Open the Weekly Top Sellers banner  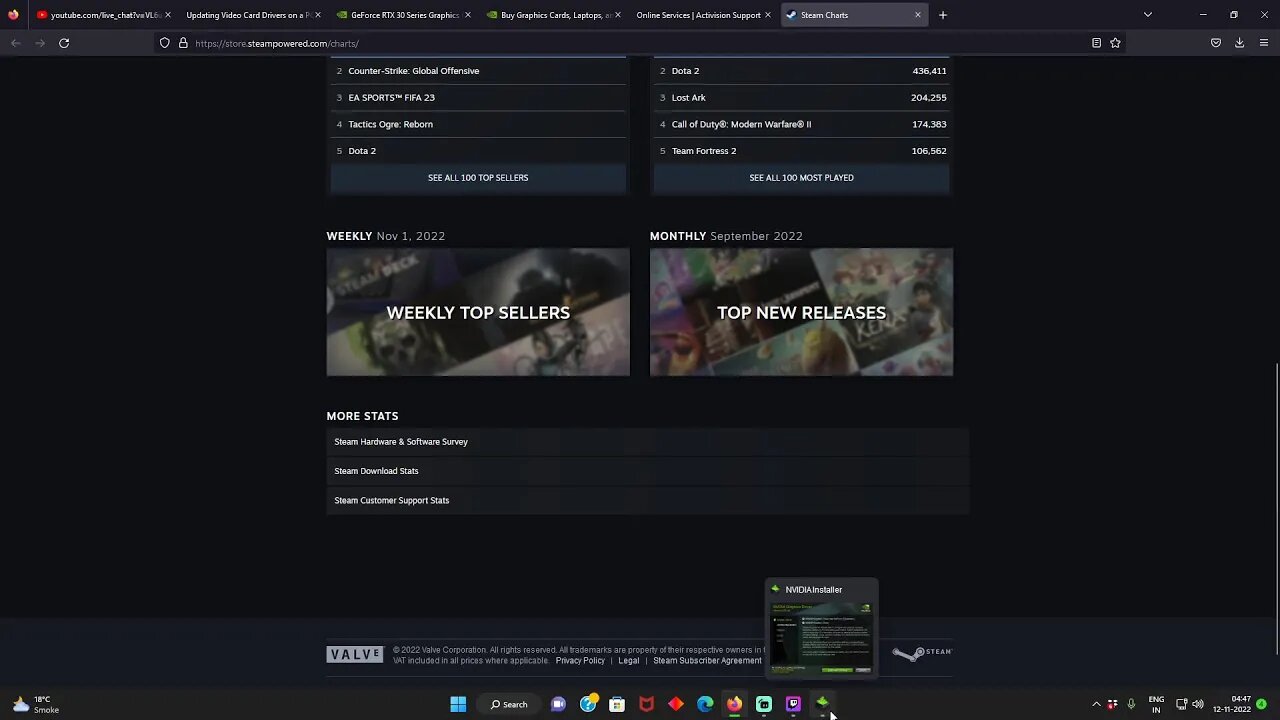tap(478, 312)
